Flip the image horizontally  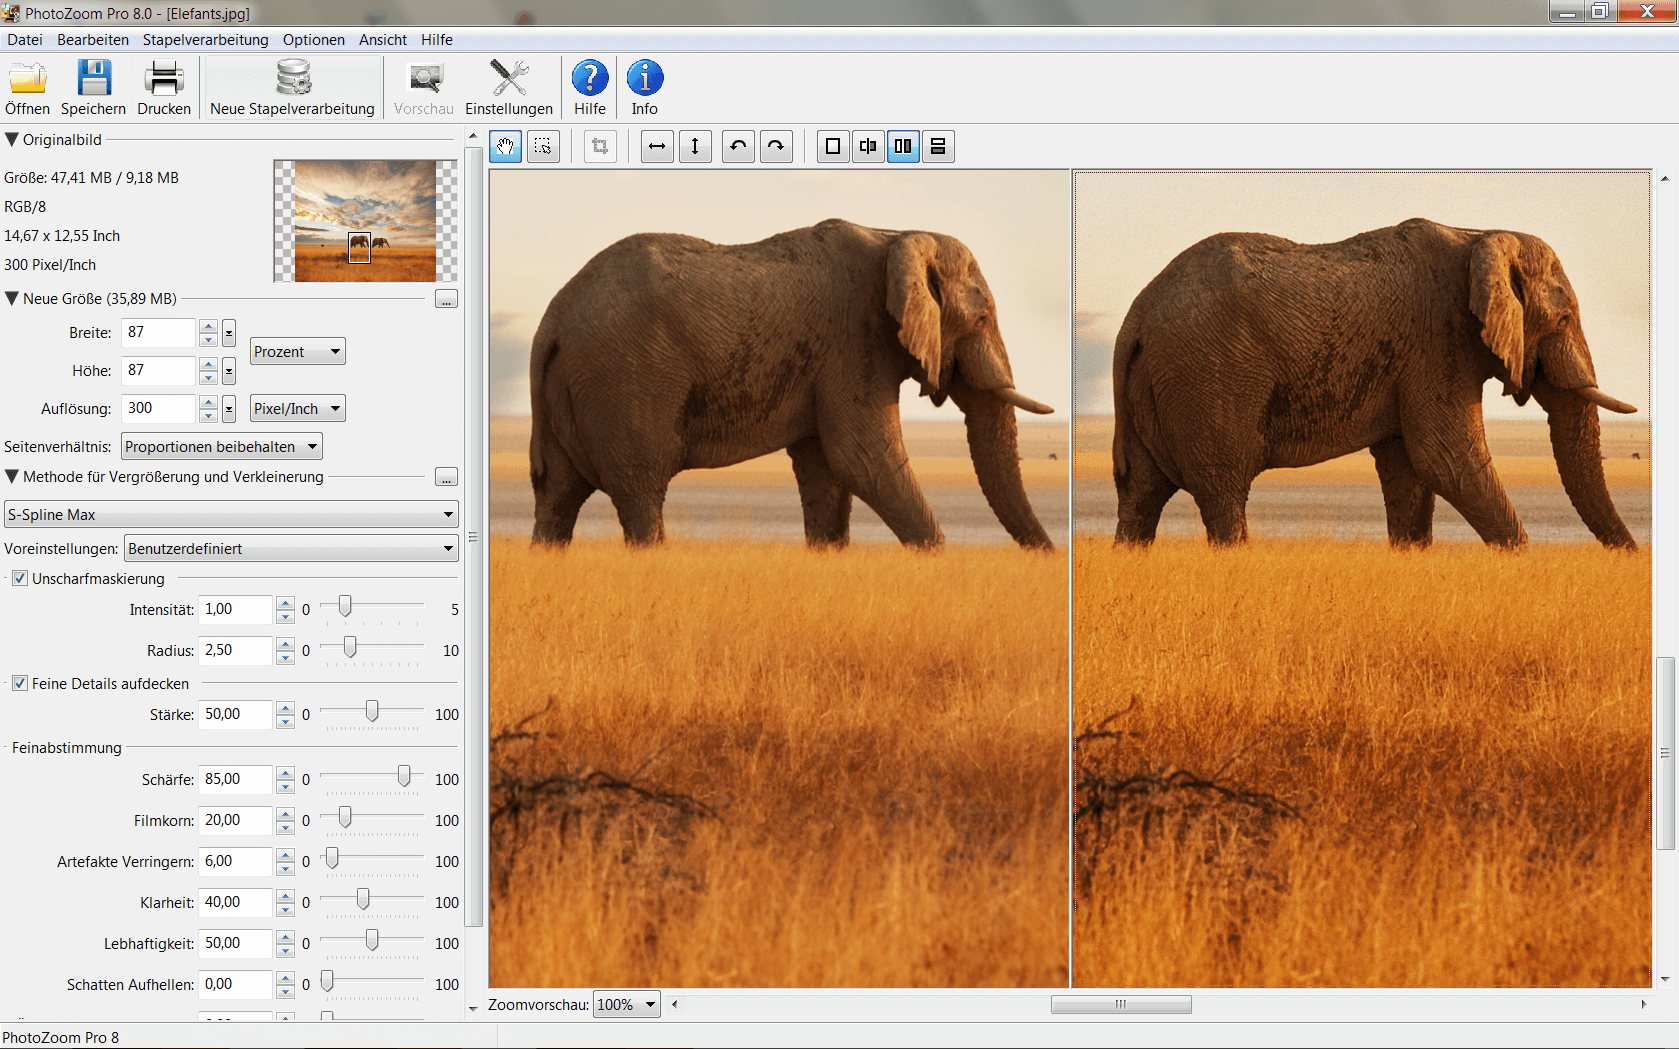click(x=656, y=146)
